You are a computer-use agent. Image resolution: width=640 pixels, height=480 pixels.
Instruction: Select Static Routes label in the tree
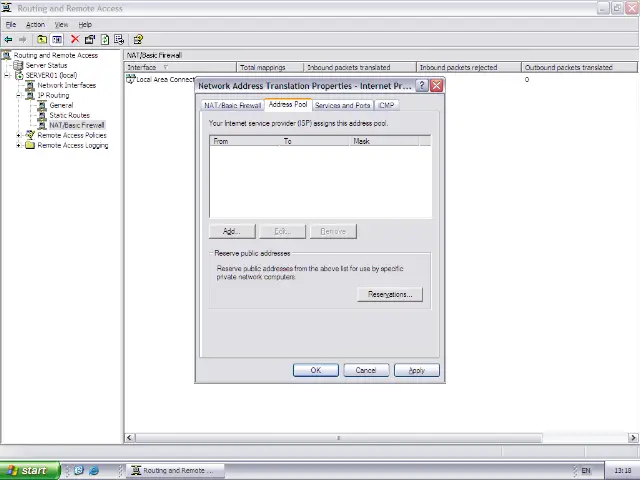pyautogui.click(x=69, y=116)
